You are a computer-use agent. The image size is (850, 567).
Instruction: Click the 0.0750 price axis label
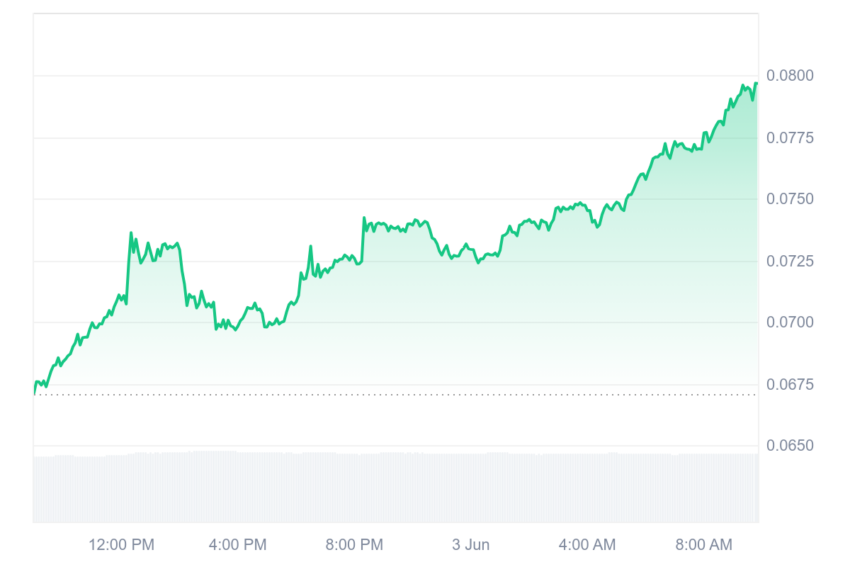pos(790,199)
